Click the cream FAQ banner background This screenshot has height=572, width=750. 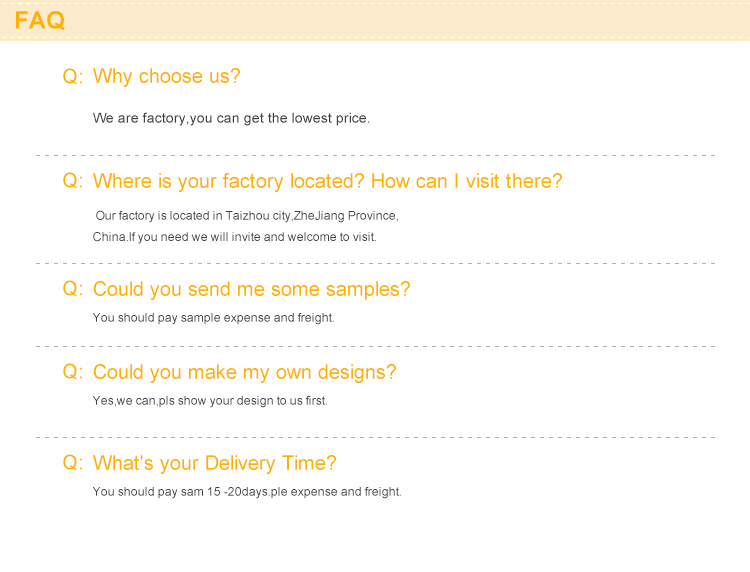pyautogui.click(x=407, y=21)
